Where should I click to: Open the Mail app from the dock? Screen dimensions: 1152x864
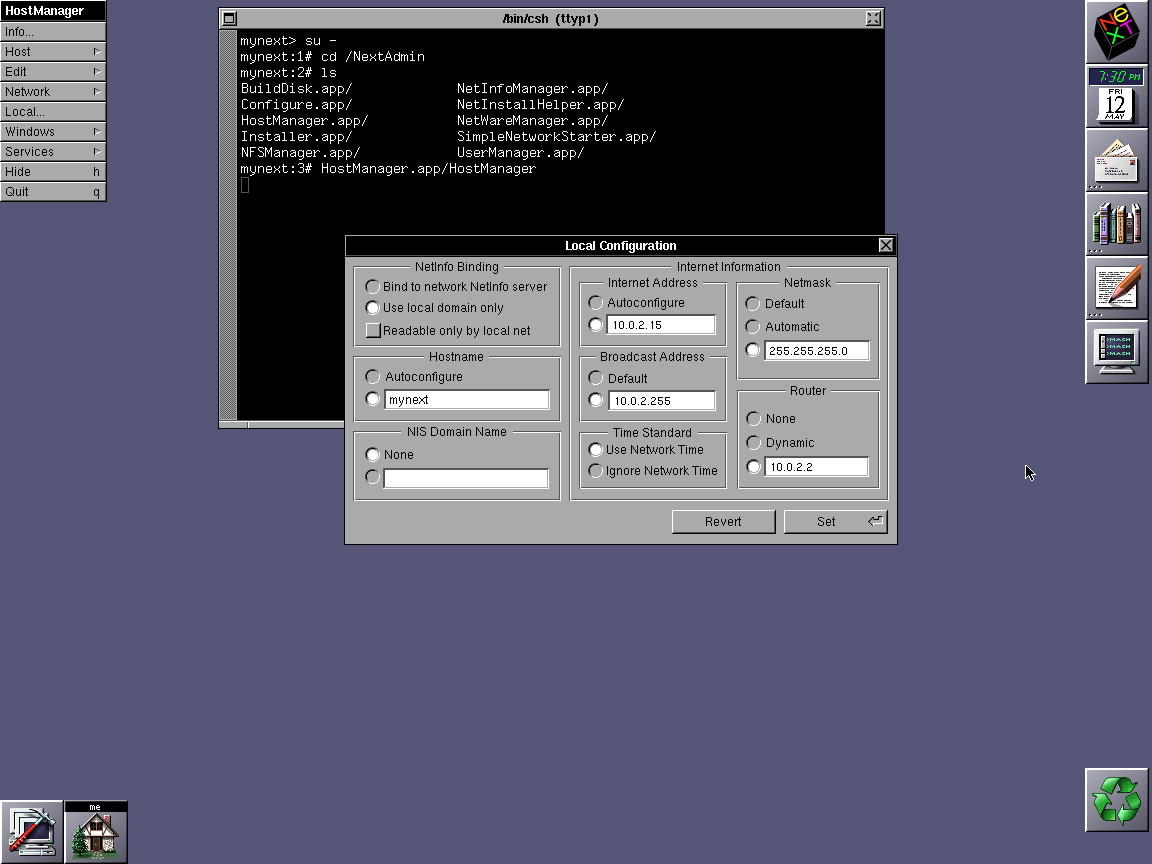pos(1116,160)
